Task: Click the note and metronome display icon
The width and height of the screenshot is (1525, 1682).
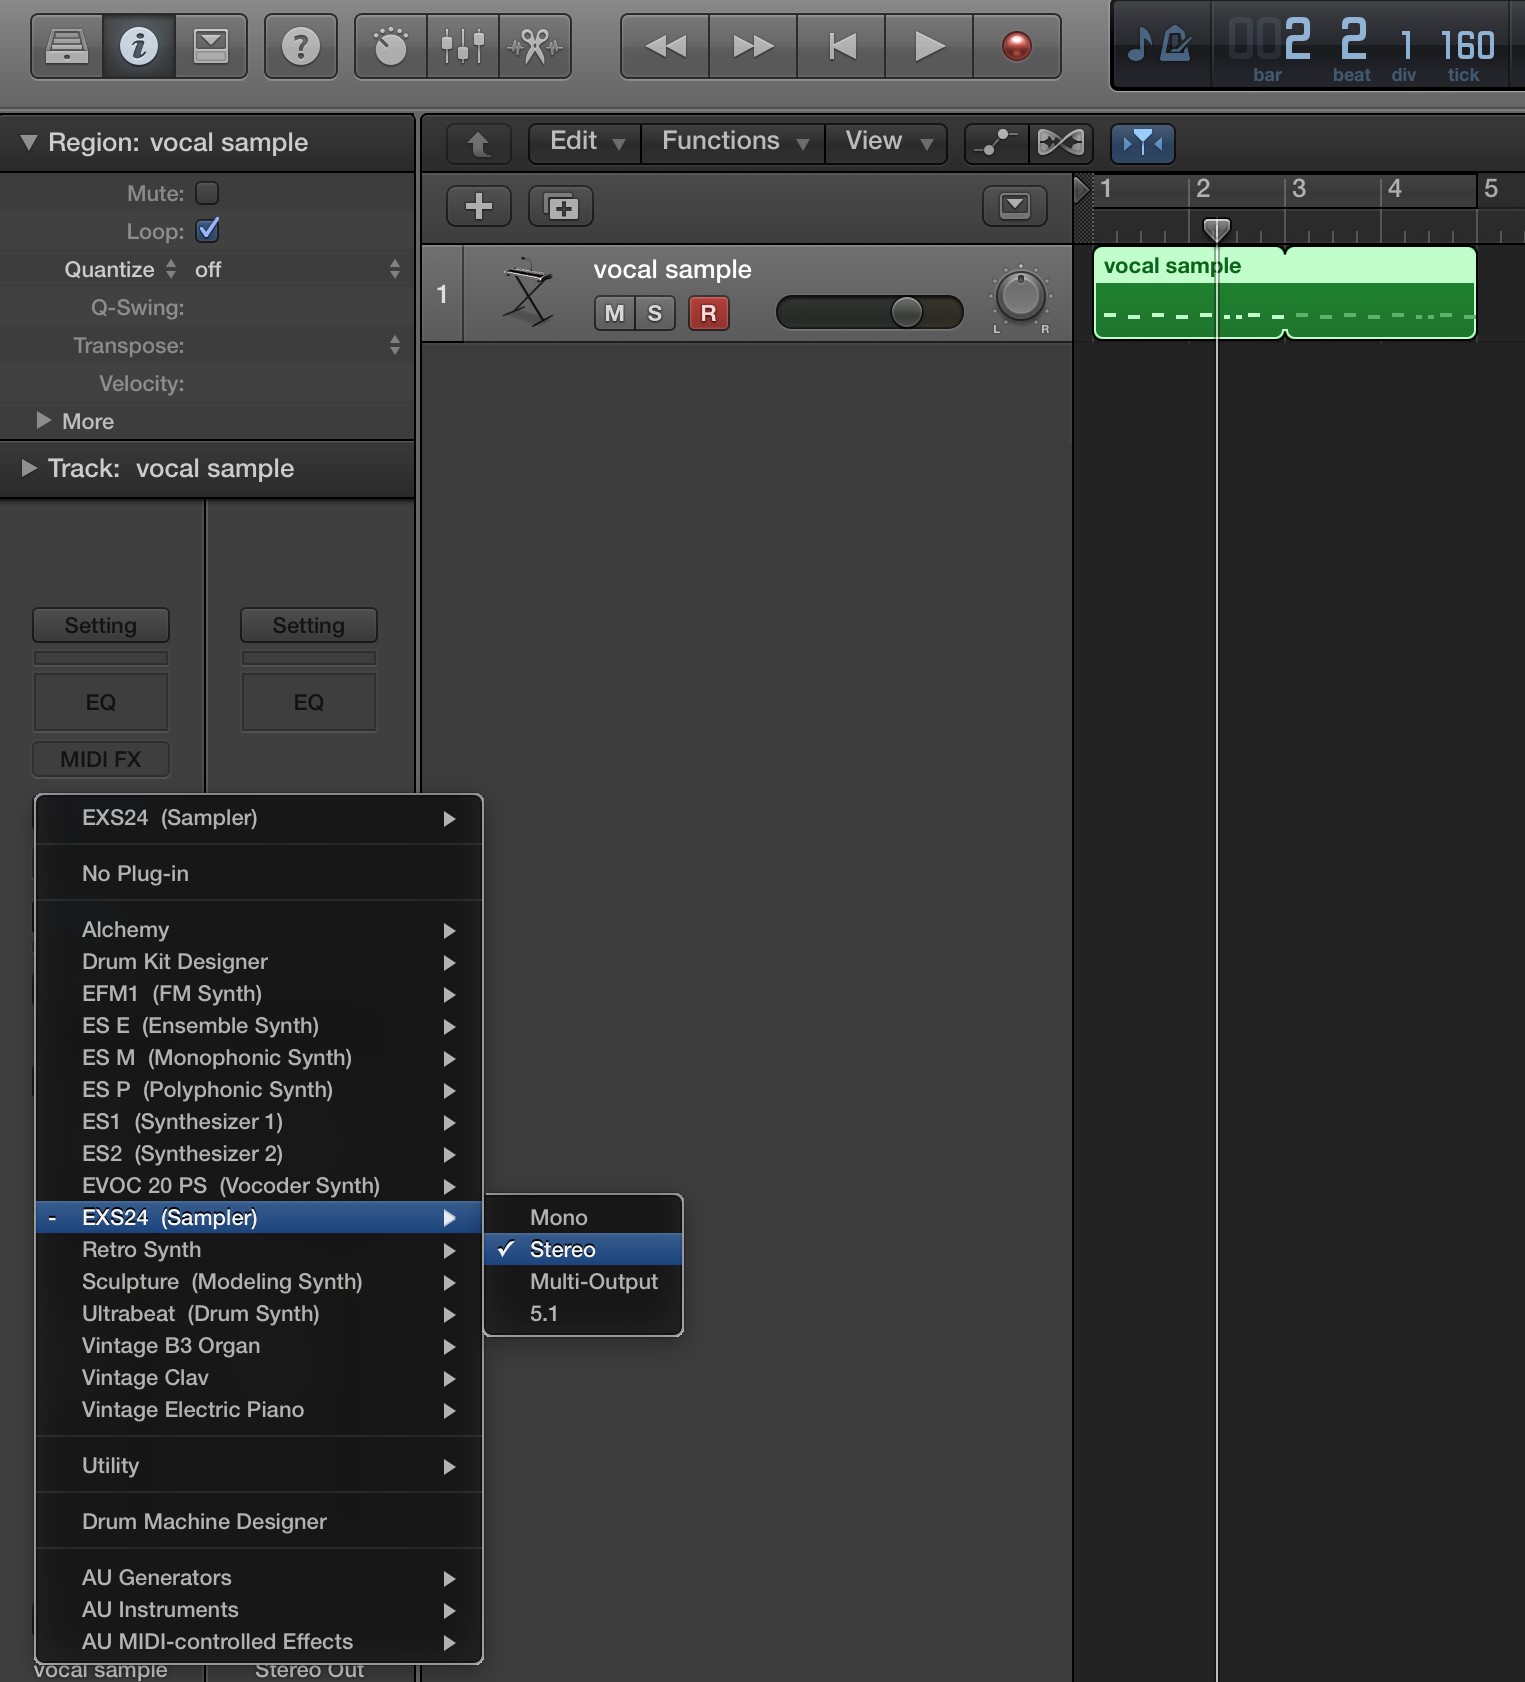Action: click(1160, 44)
